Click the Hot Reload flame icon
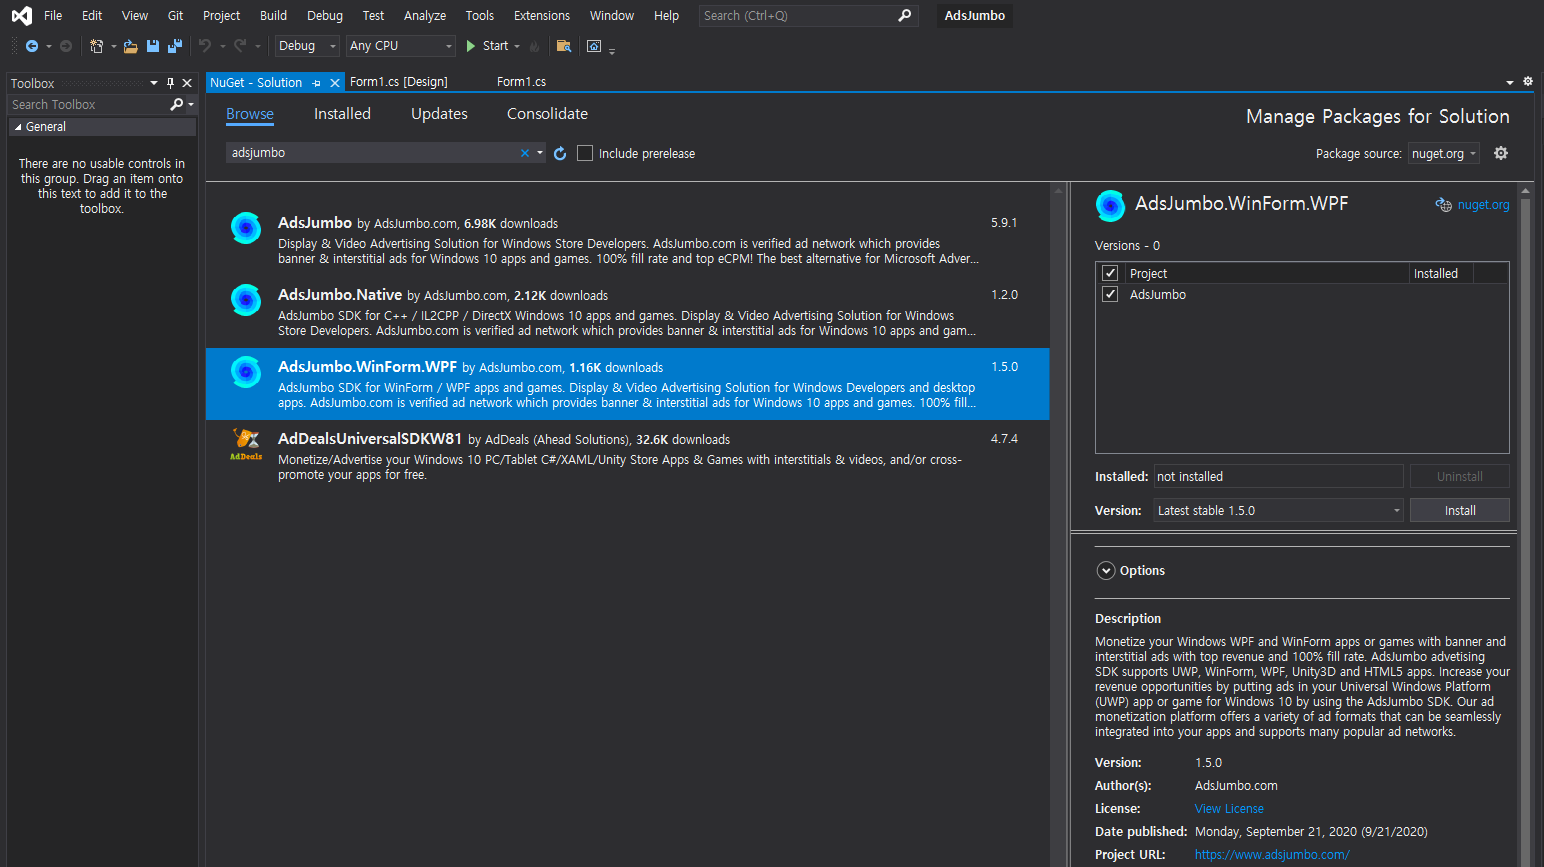The width and height of the screenshot is (1544, 867). [x=534, y=46]
